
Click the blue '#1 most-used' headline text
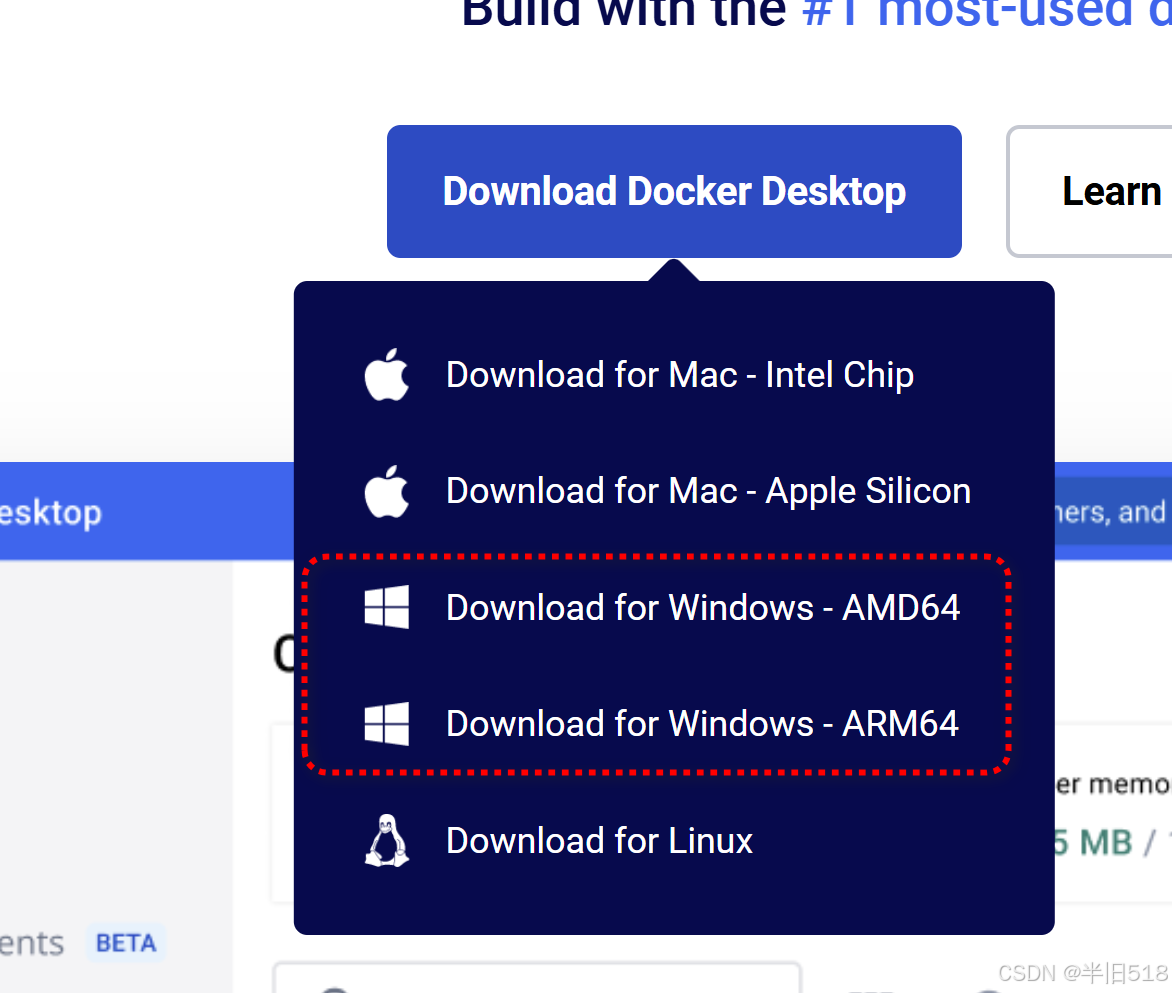coord(986,13)
